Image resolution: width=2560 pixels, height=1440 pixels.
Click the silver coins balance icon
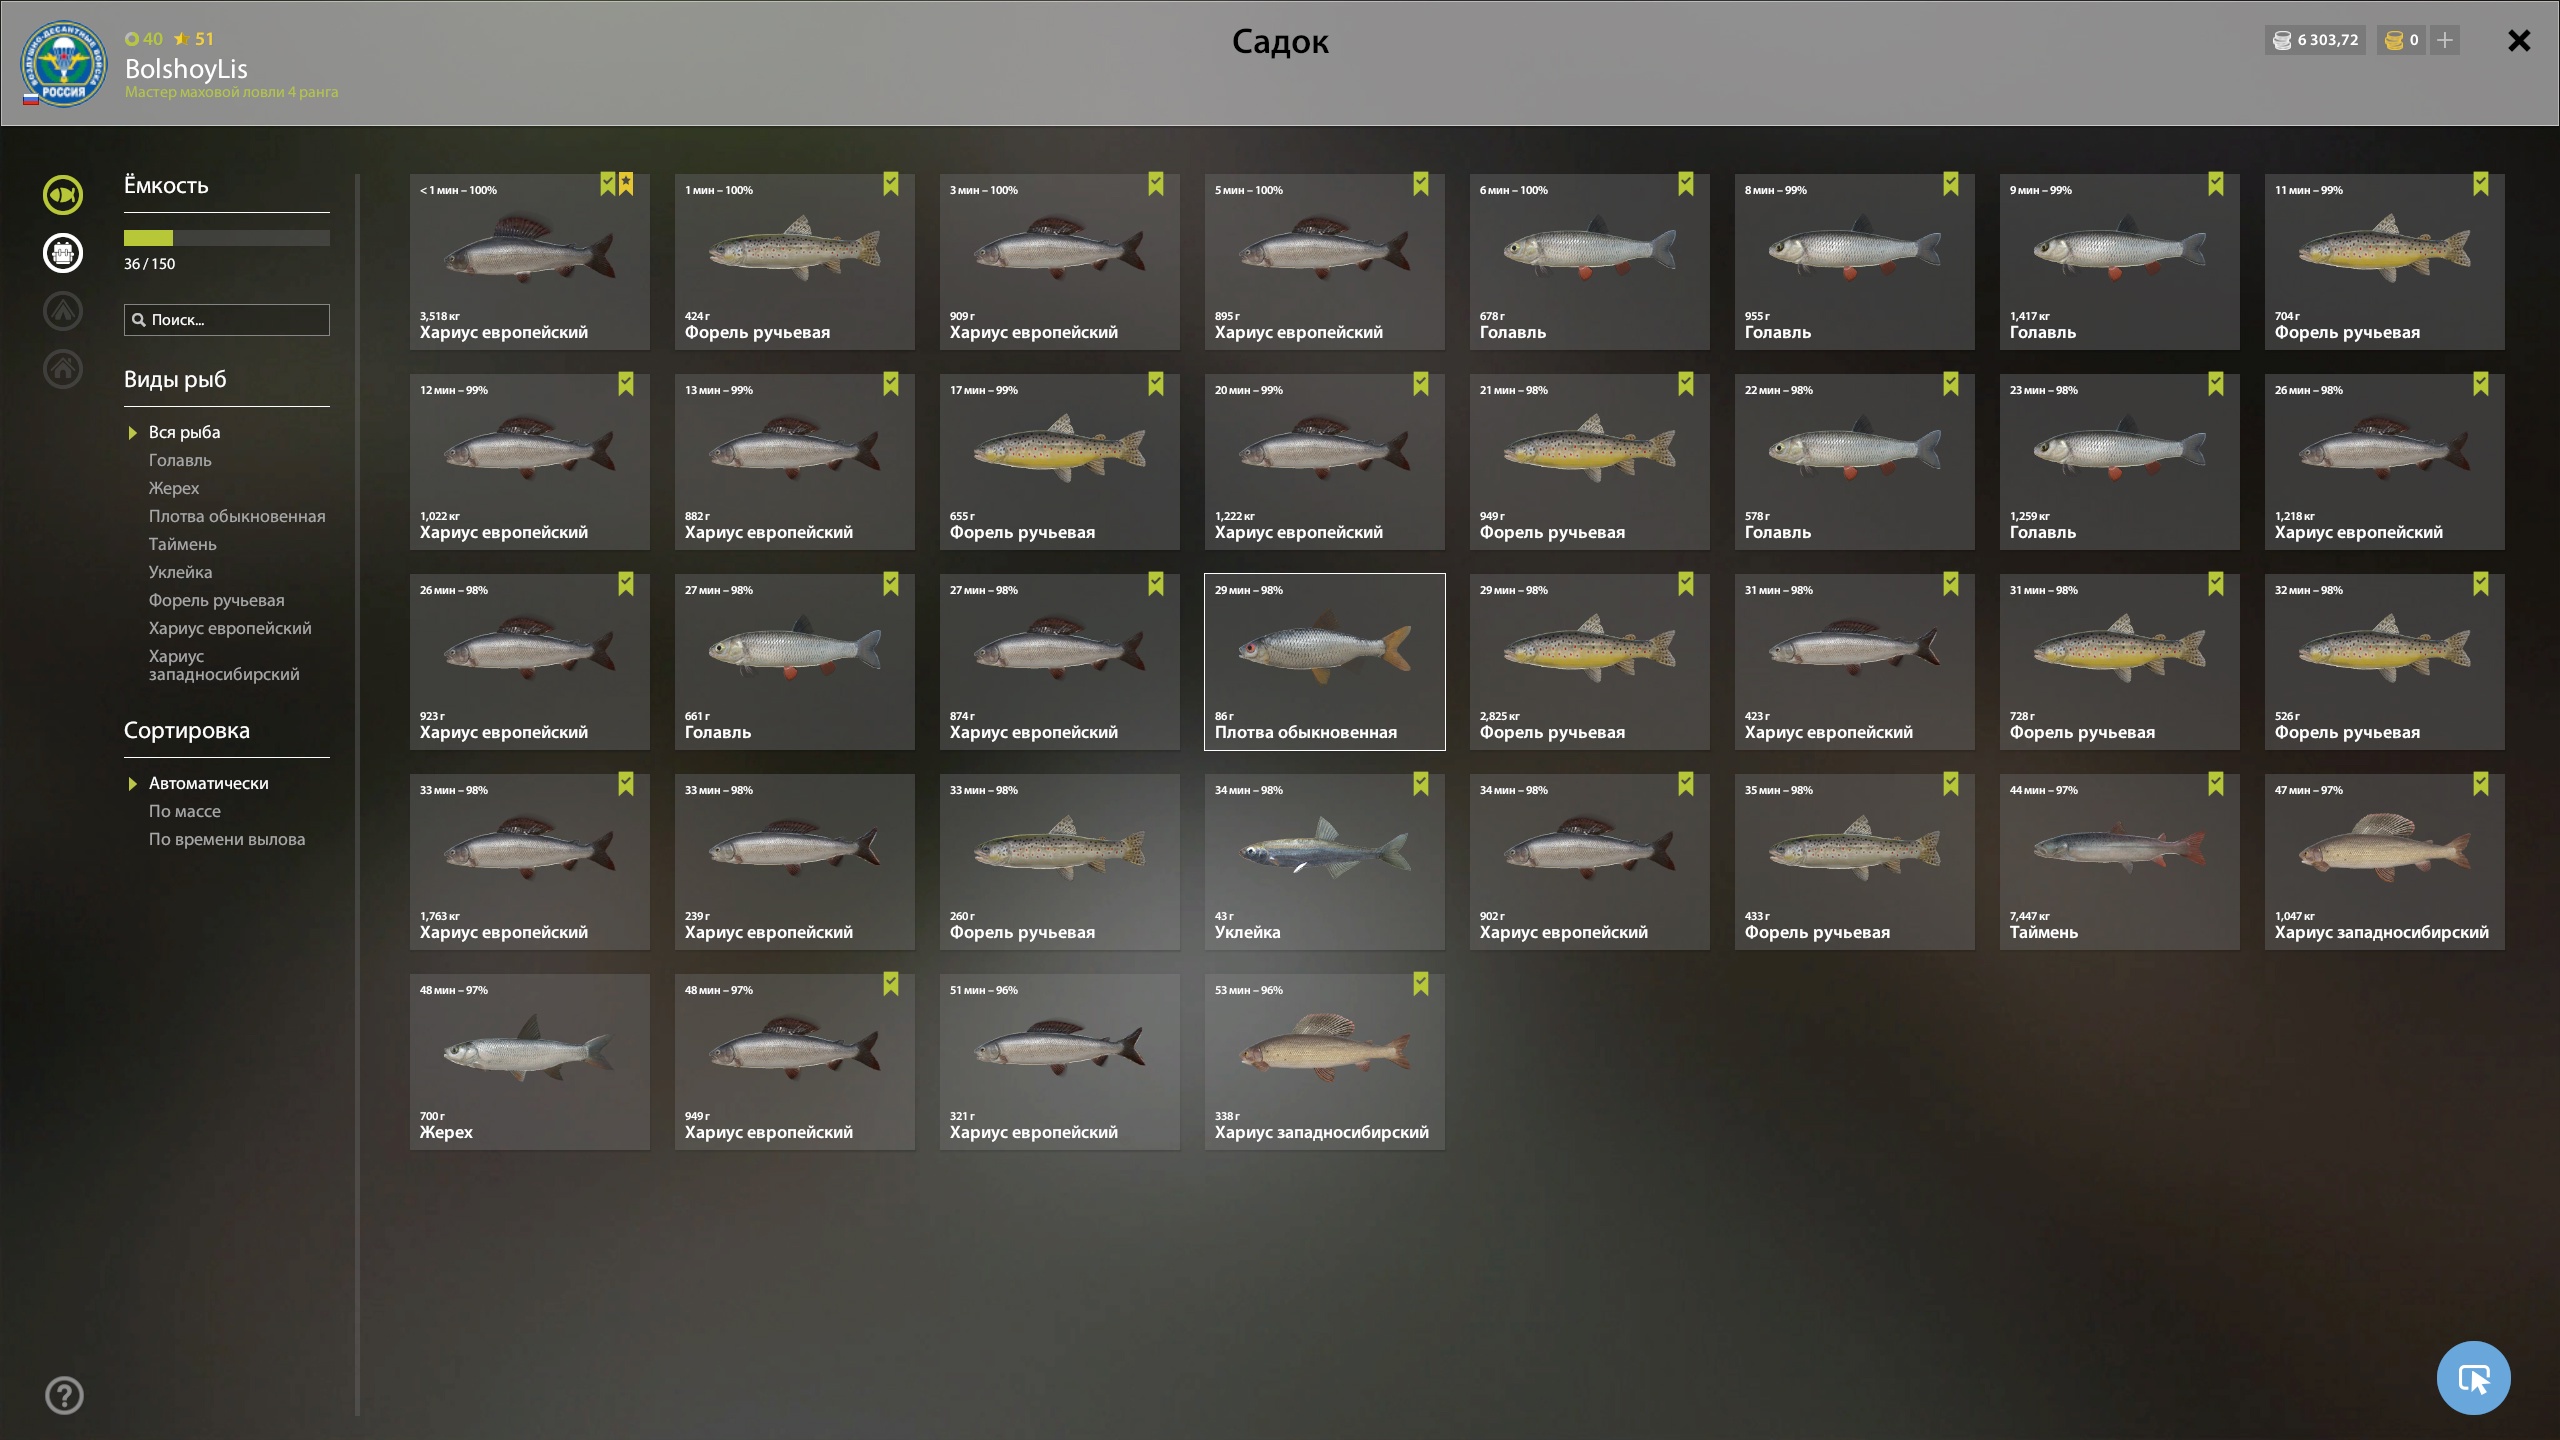(2282, 40)
